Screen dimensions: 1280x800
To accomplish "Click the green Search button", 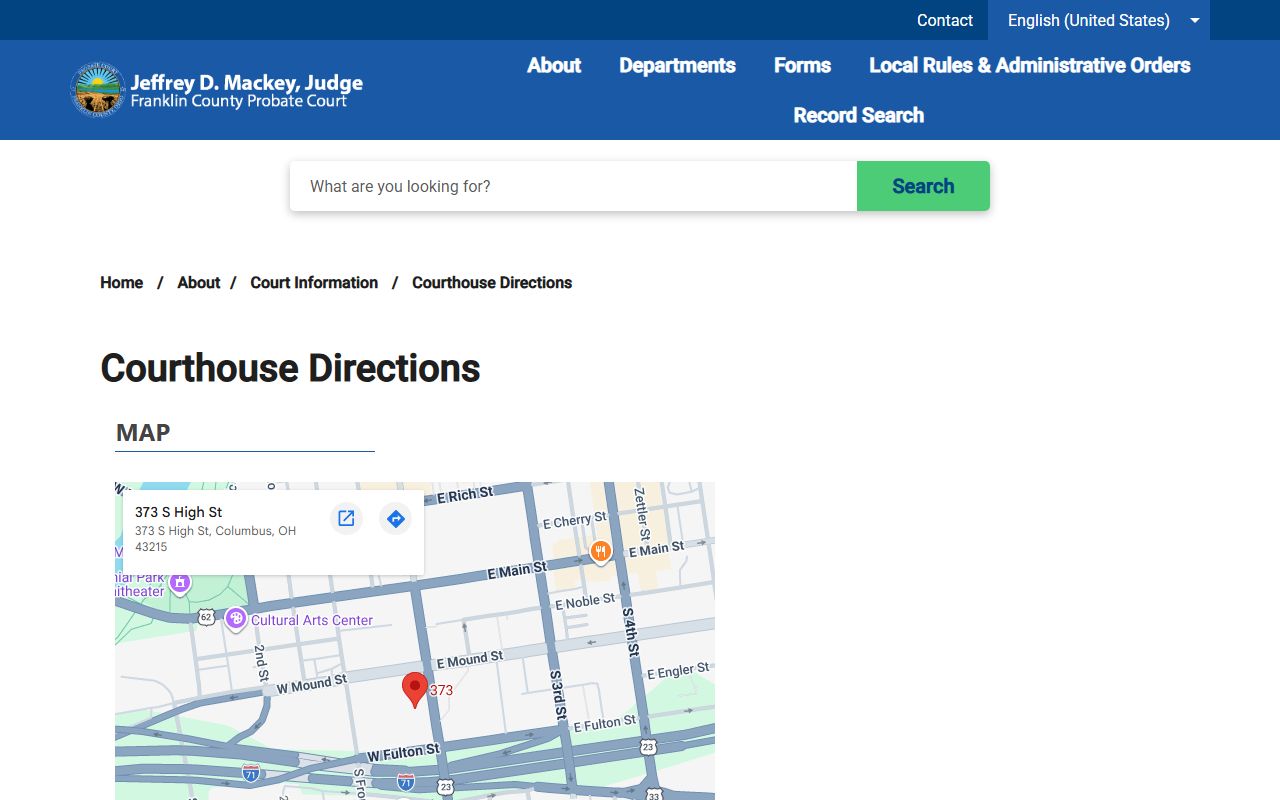I will pyautogui.click(x=923, y=186).
